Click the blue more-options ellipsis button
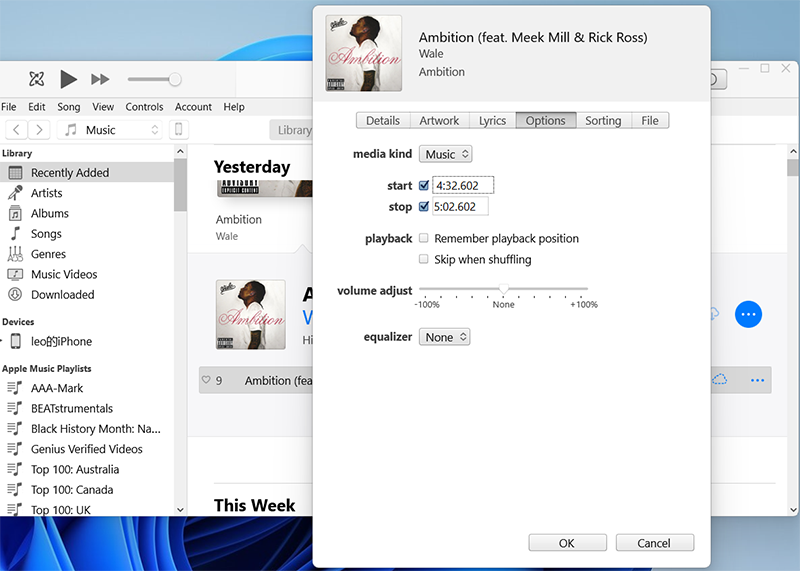800x571 pixels. (x=748, y=314)
